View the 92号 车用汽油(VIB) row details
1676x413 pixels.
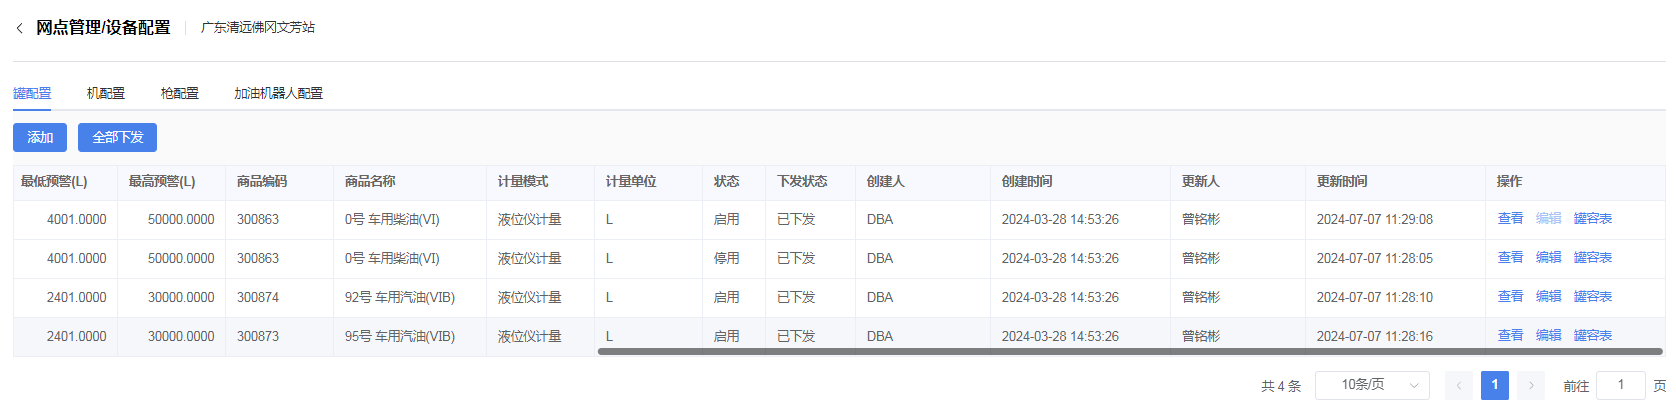point(1510,297)
